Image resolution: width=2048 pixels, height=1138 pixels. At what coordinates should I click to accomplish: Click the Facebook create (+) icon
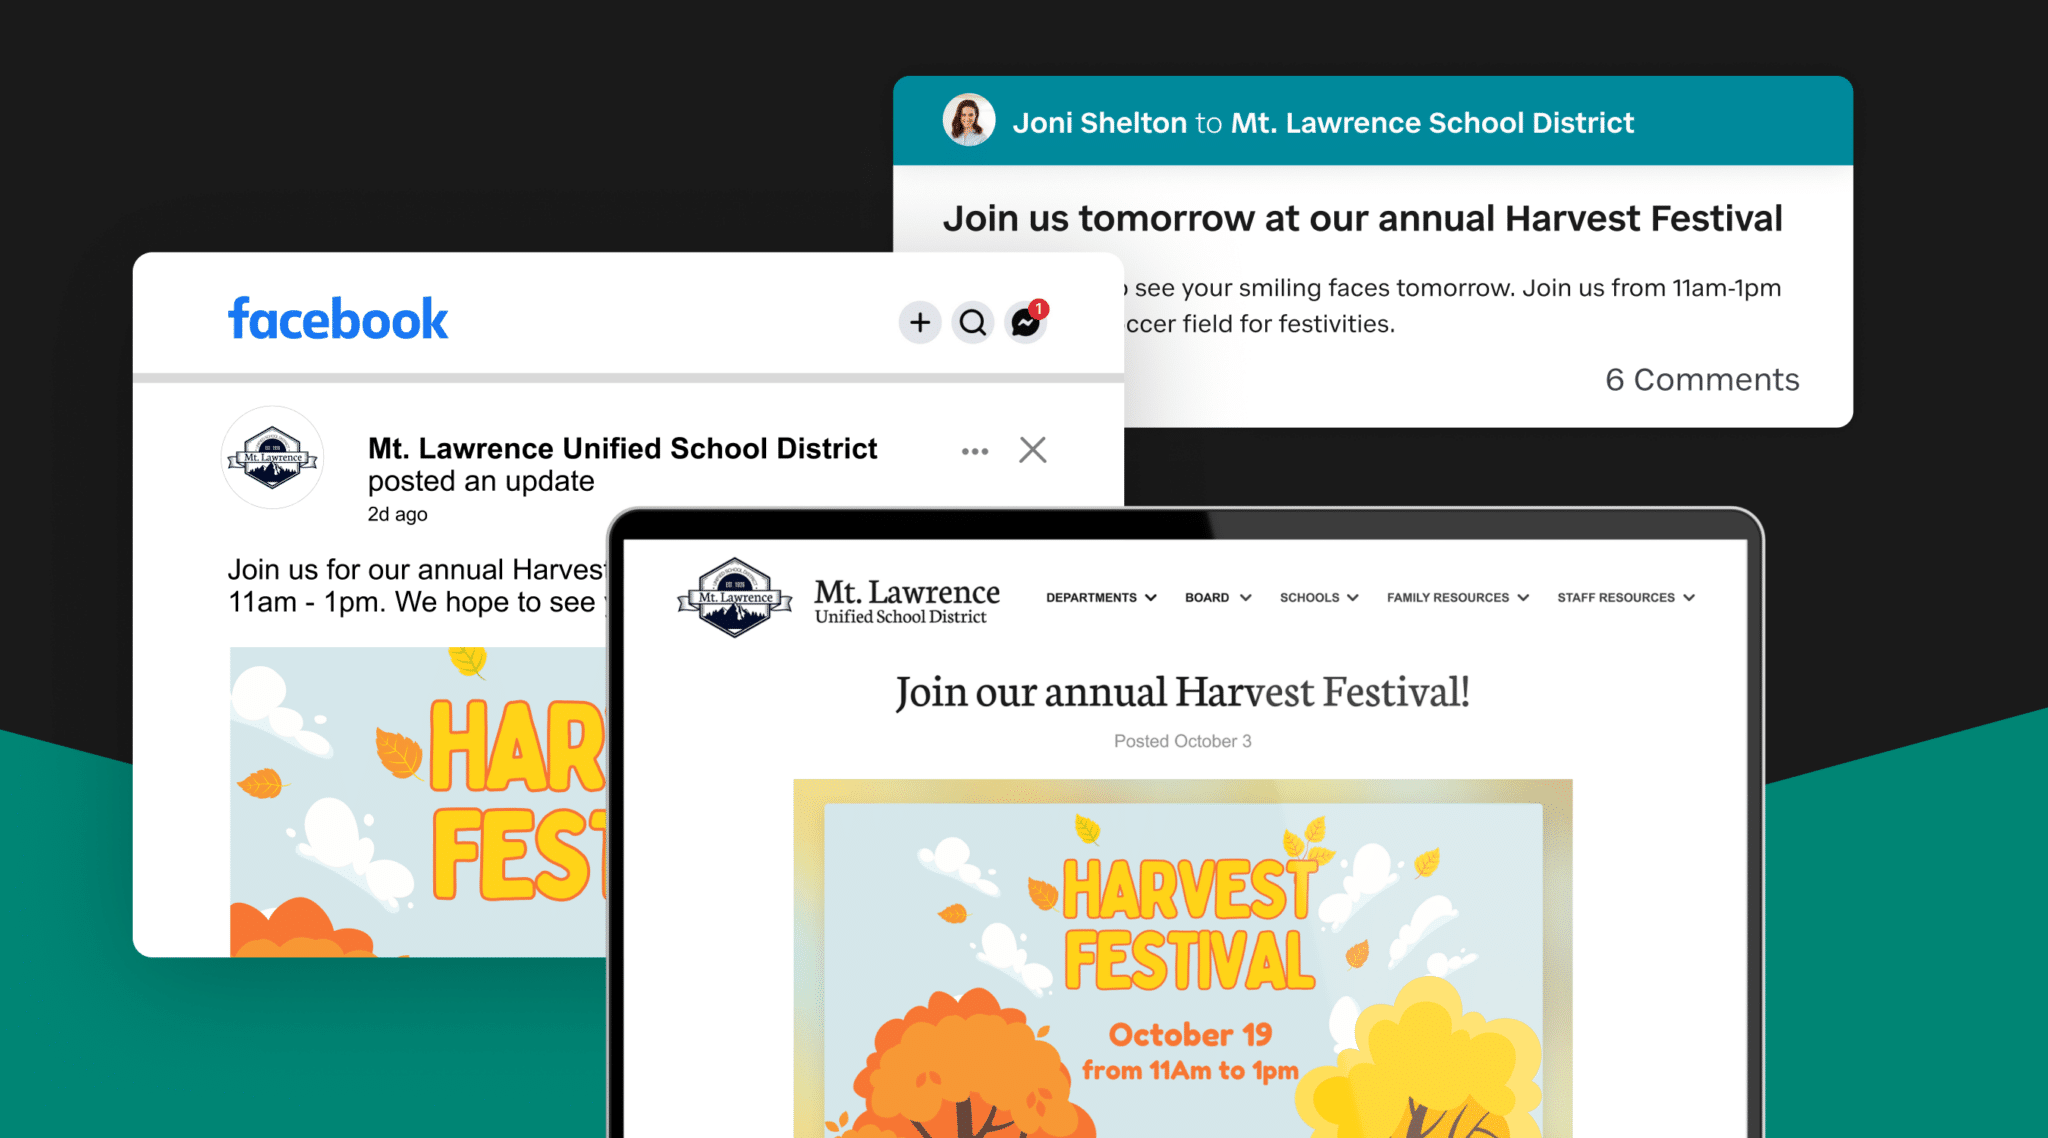[918, 322]
